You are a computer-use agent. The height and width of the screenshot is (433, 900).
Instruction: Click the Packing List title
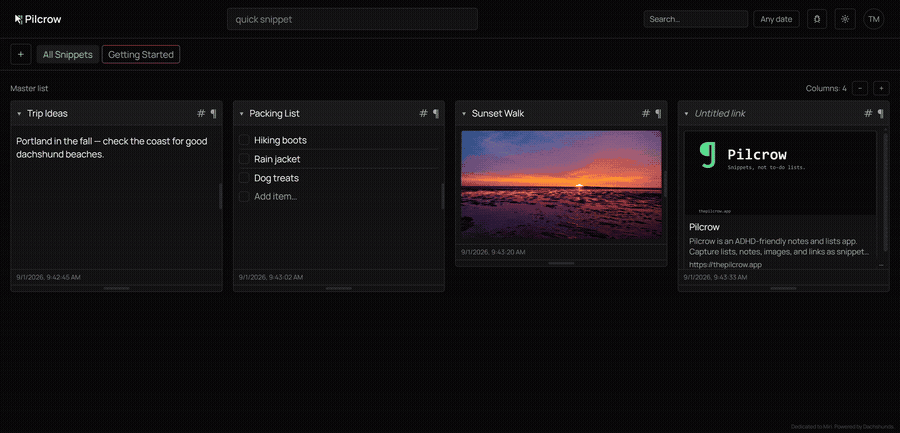click(x=274, y=113)
